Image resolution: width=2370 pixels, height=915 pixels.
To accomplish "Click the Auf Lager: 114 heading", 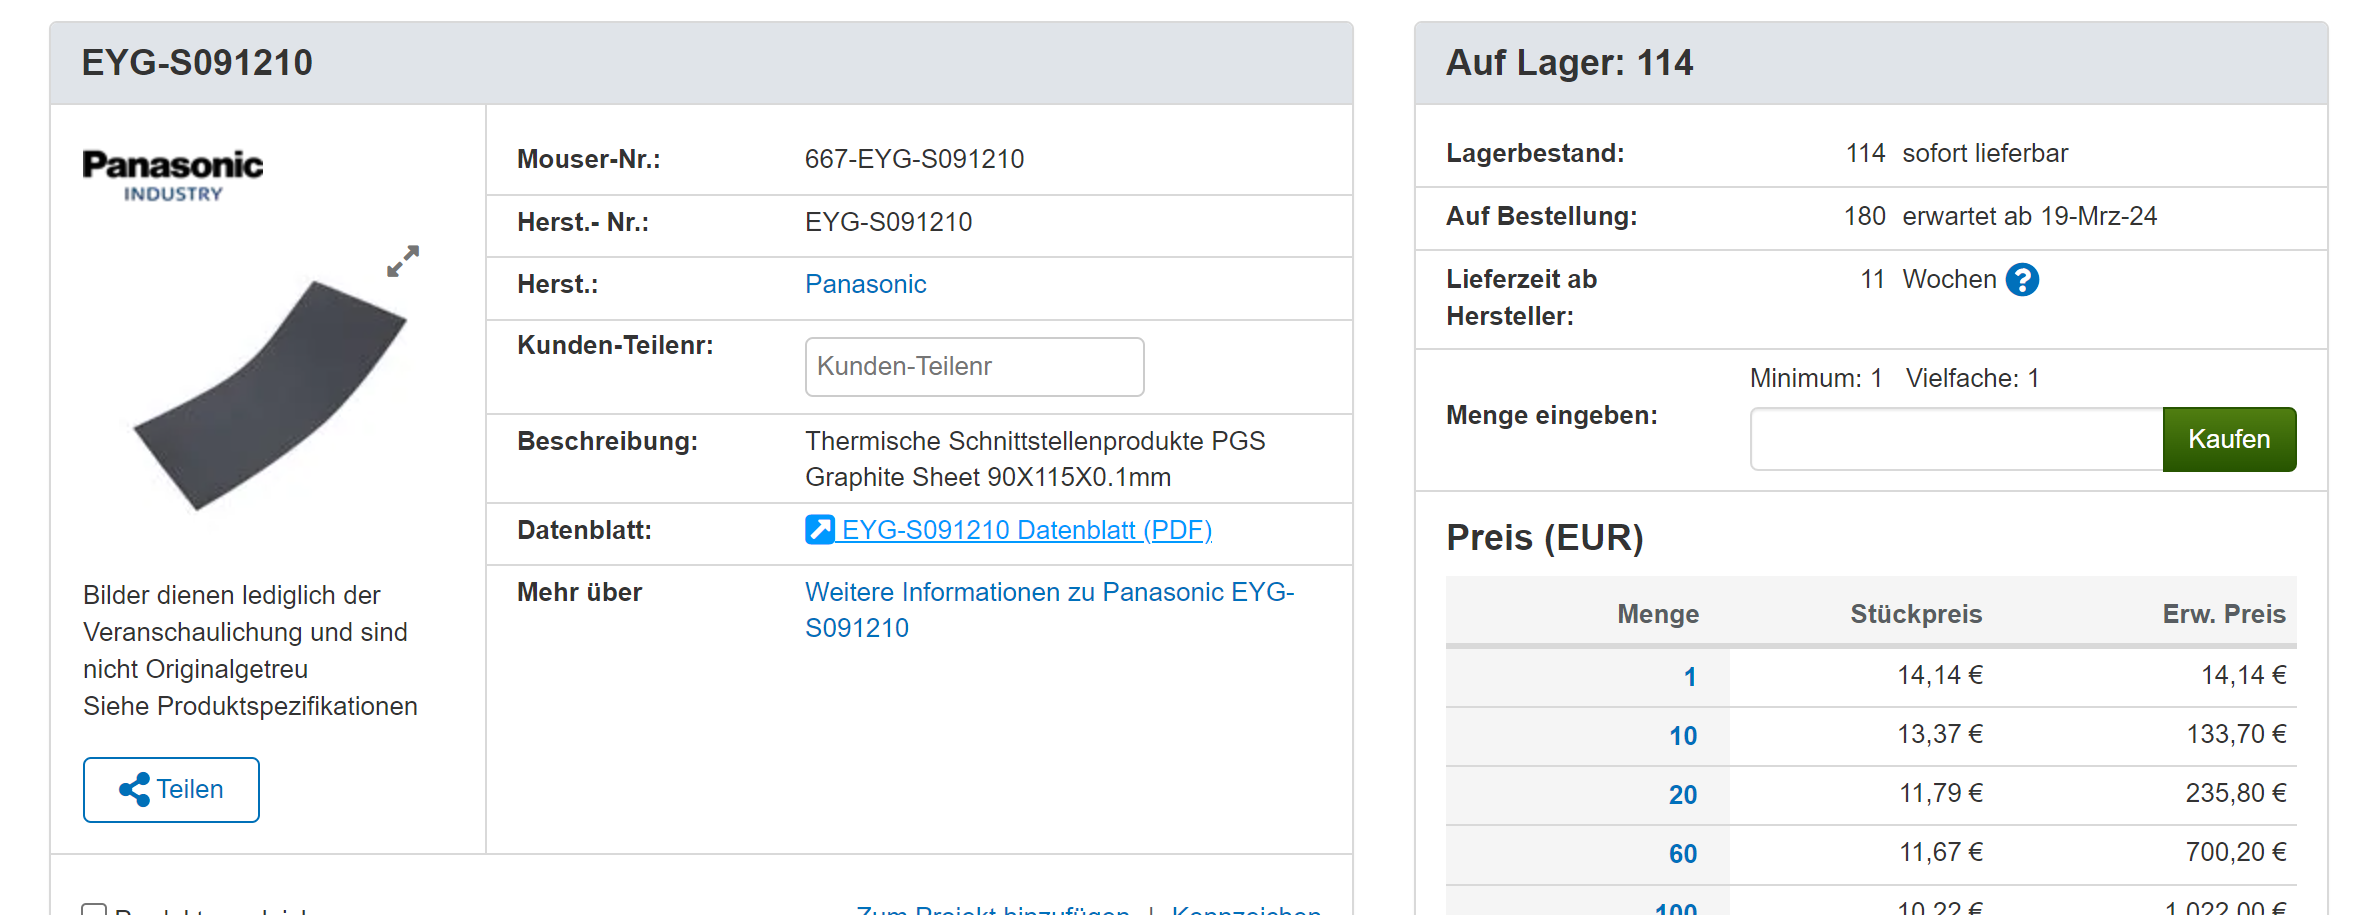I will point(1569,63).
